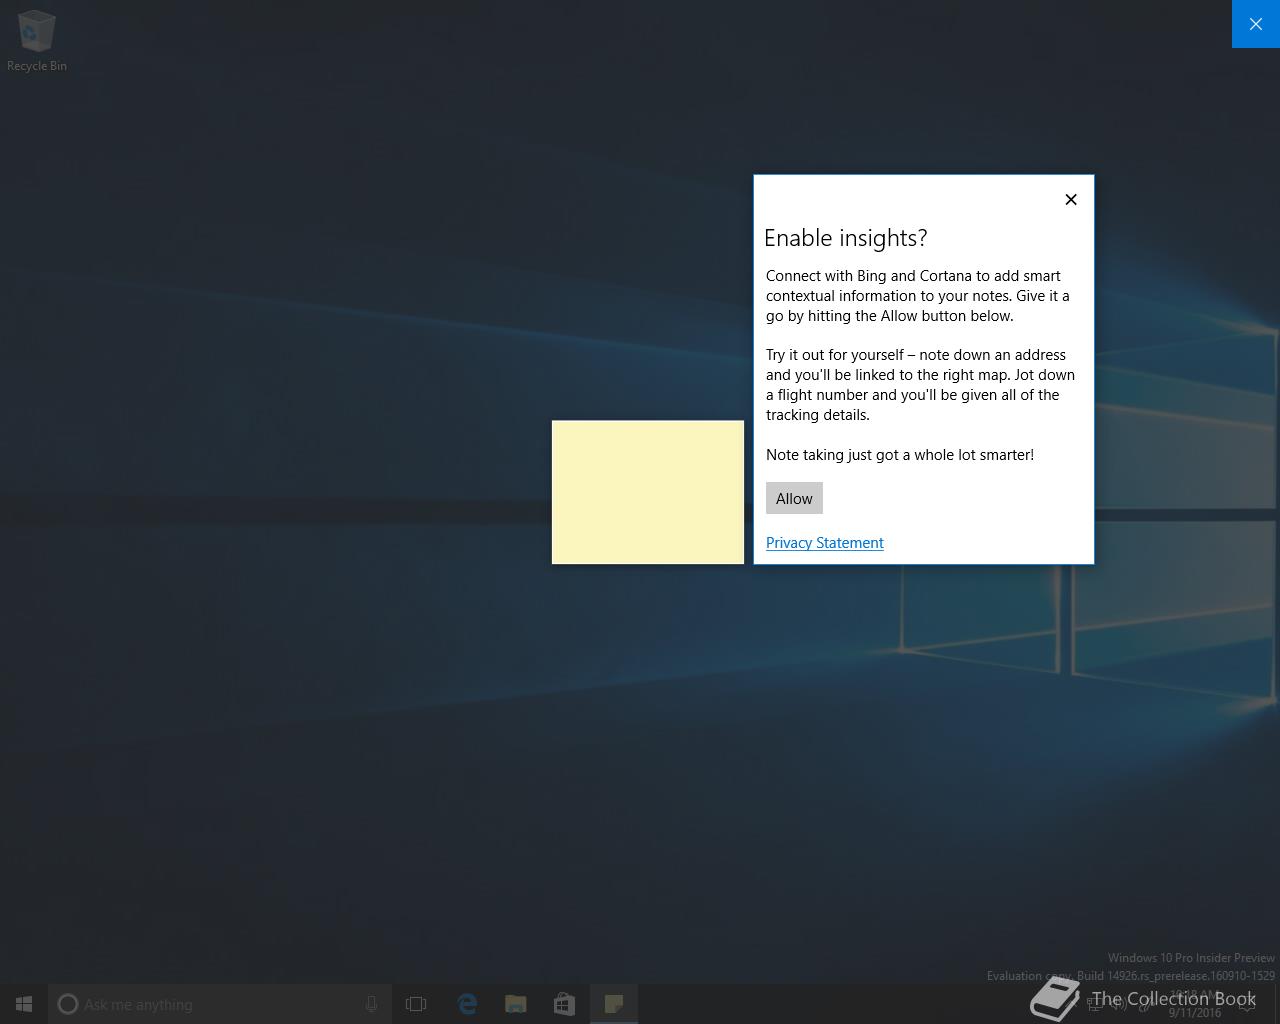Screen dimensions: 1280x1024
Task: Open the Recycle Bin icon
Action: (37, 41)
